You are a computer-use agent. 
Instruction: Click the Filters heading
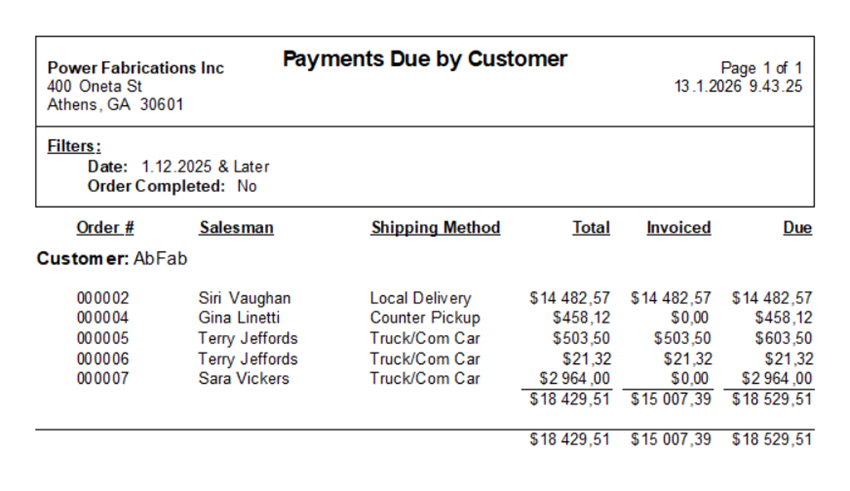point(74,146)
